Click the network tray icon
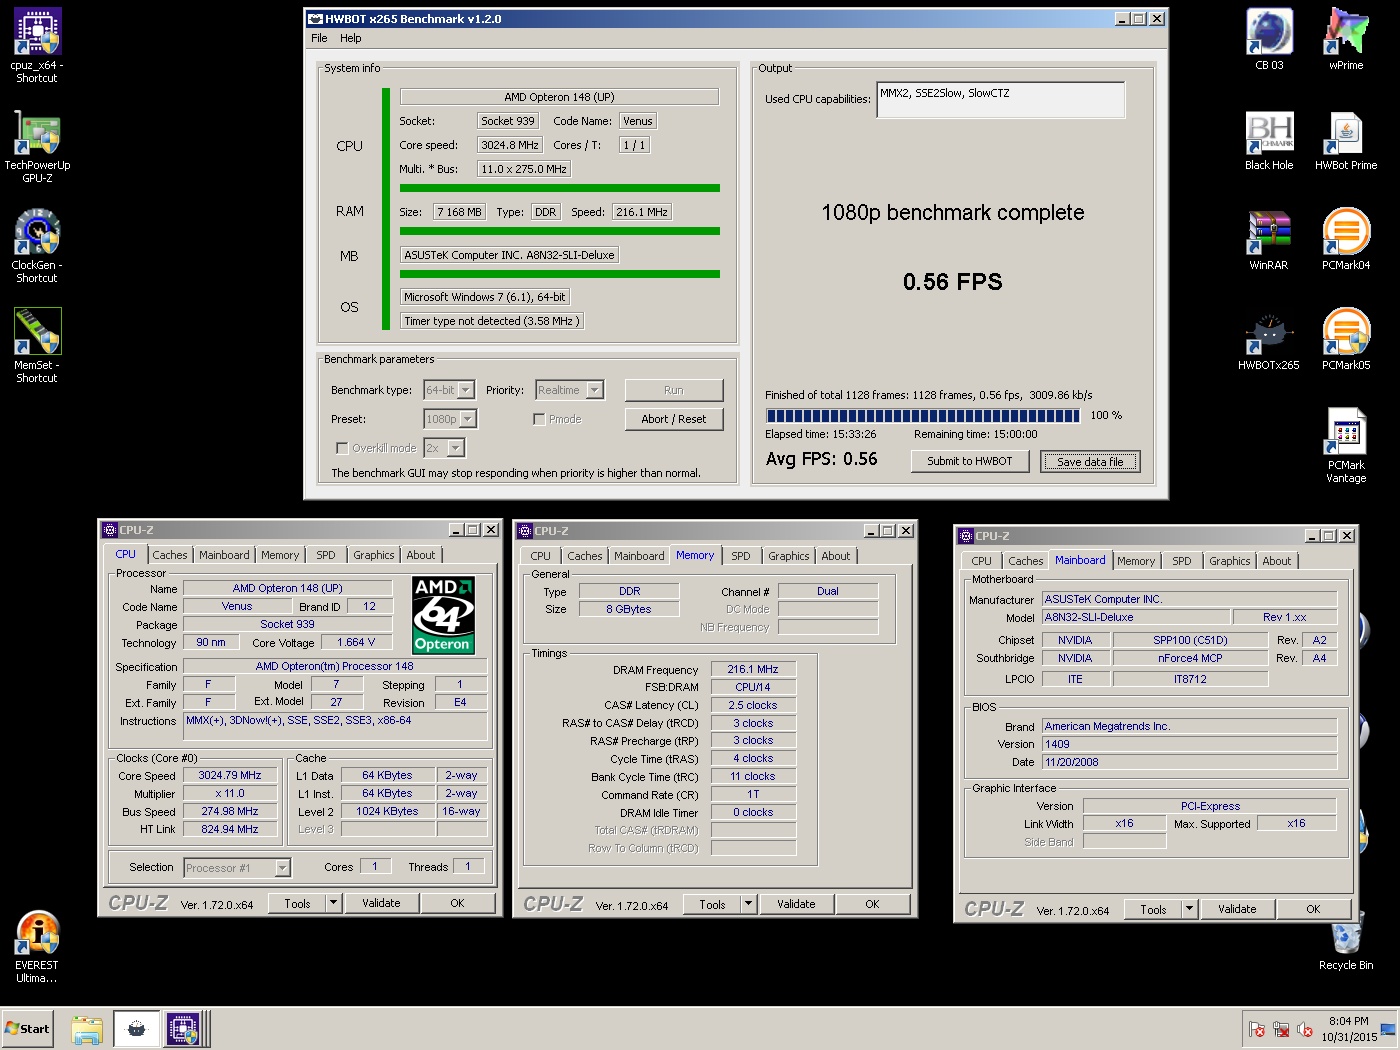Screen dimensions: 1400x1050 1281,1029
